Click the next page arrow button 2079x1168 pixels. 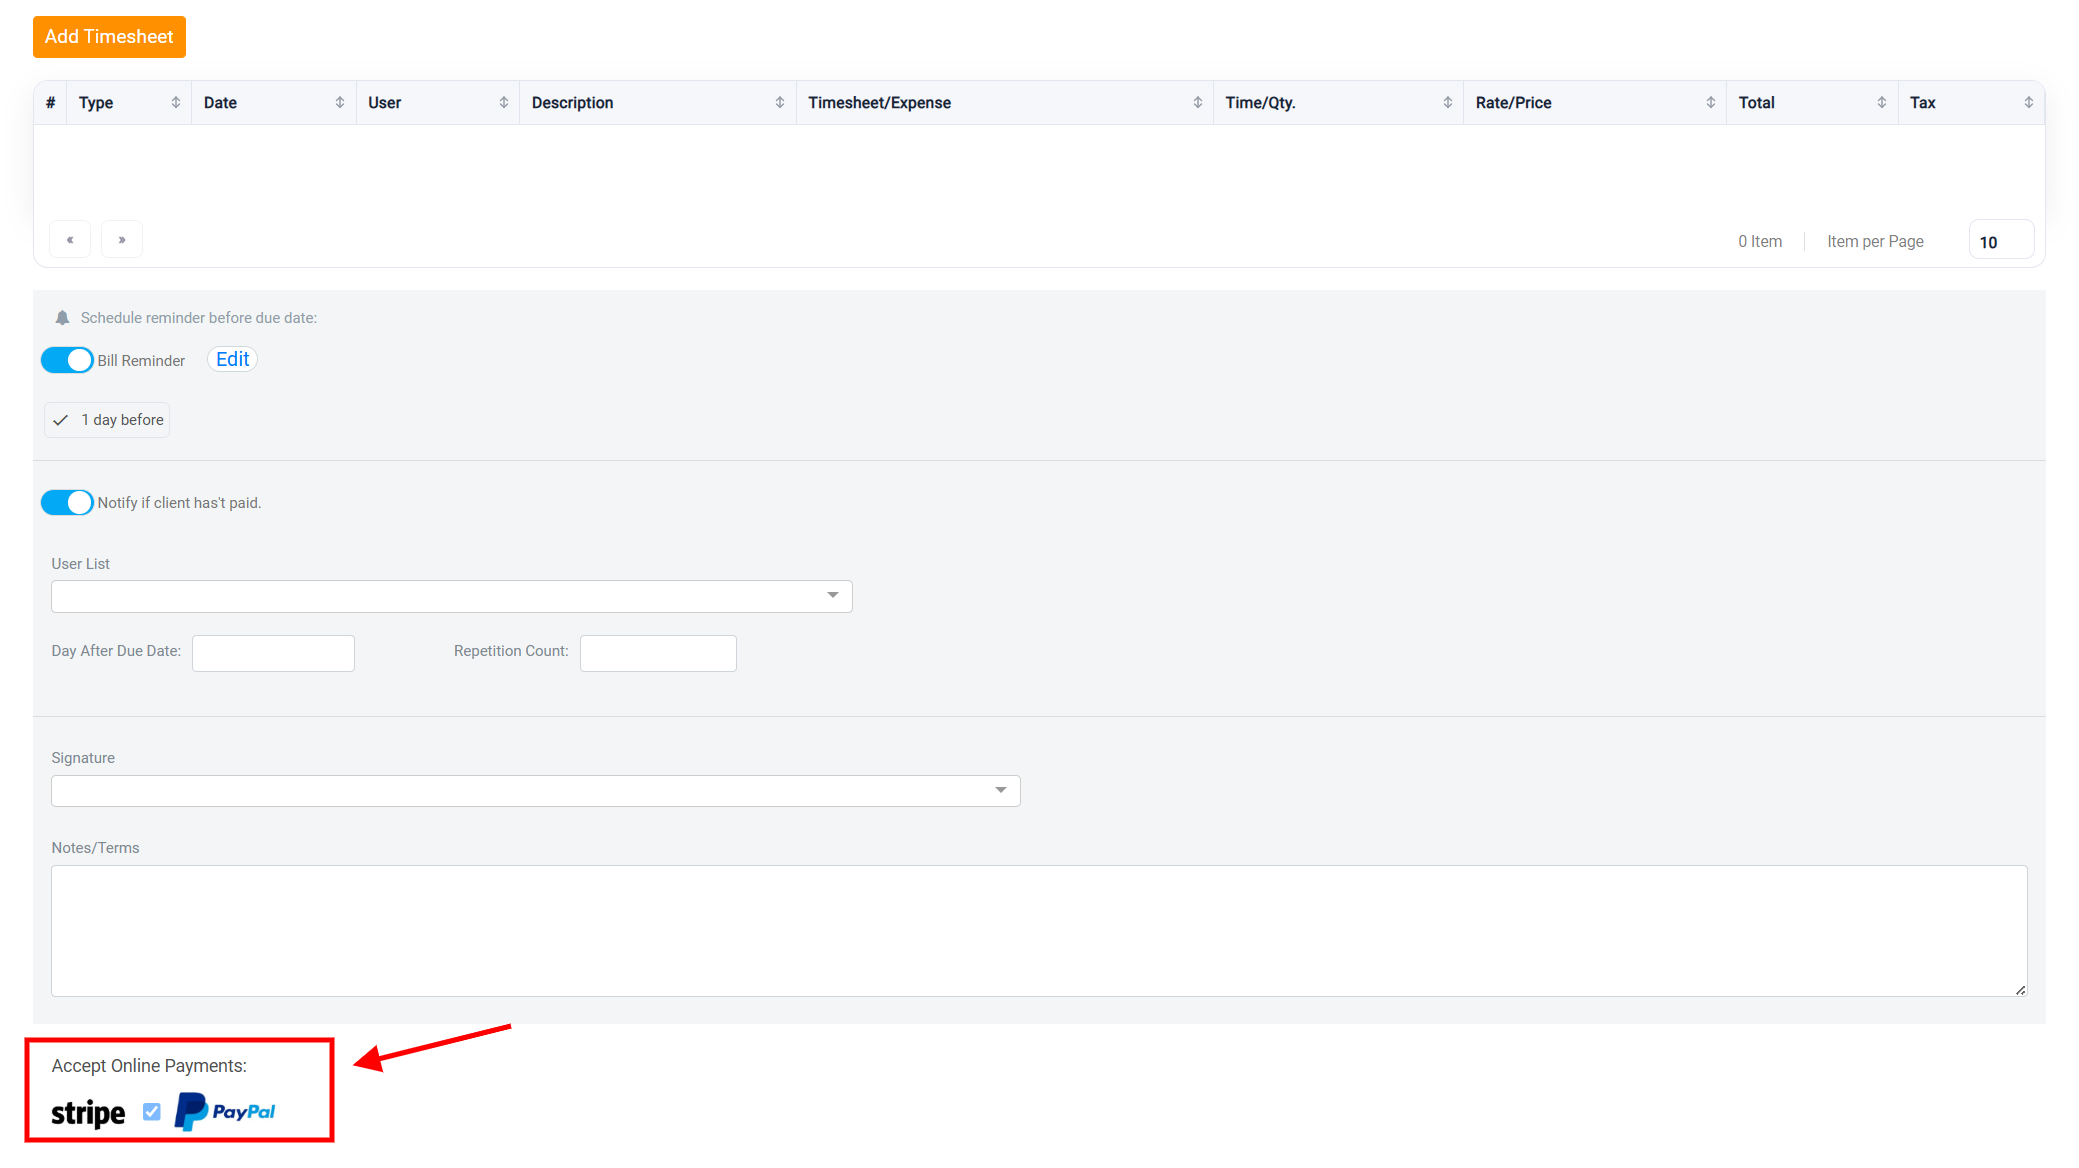(x=122, y=240)
